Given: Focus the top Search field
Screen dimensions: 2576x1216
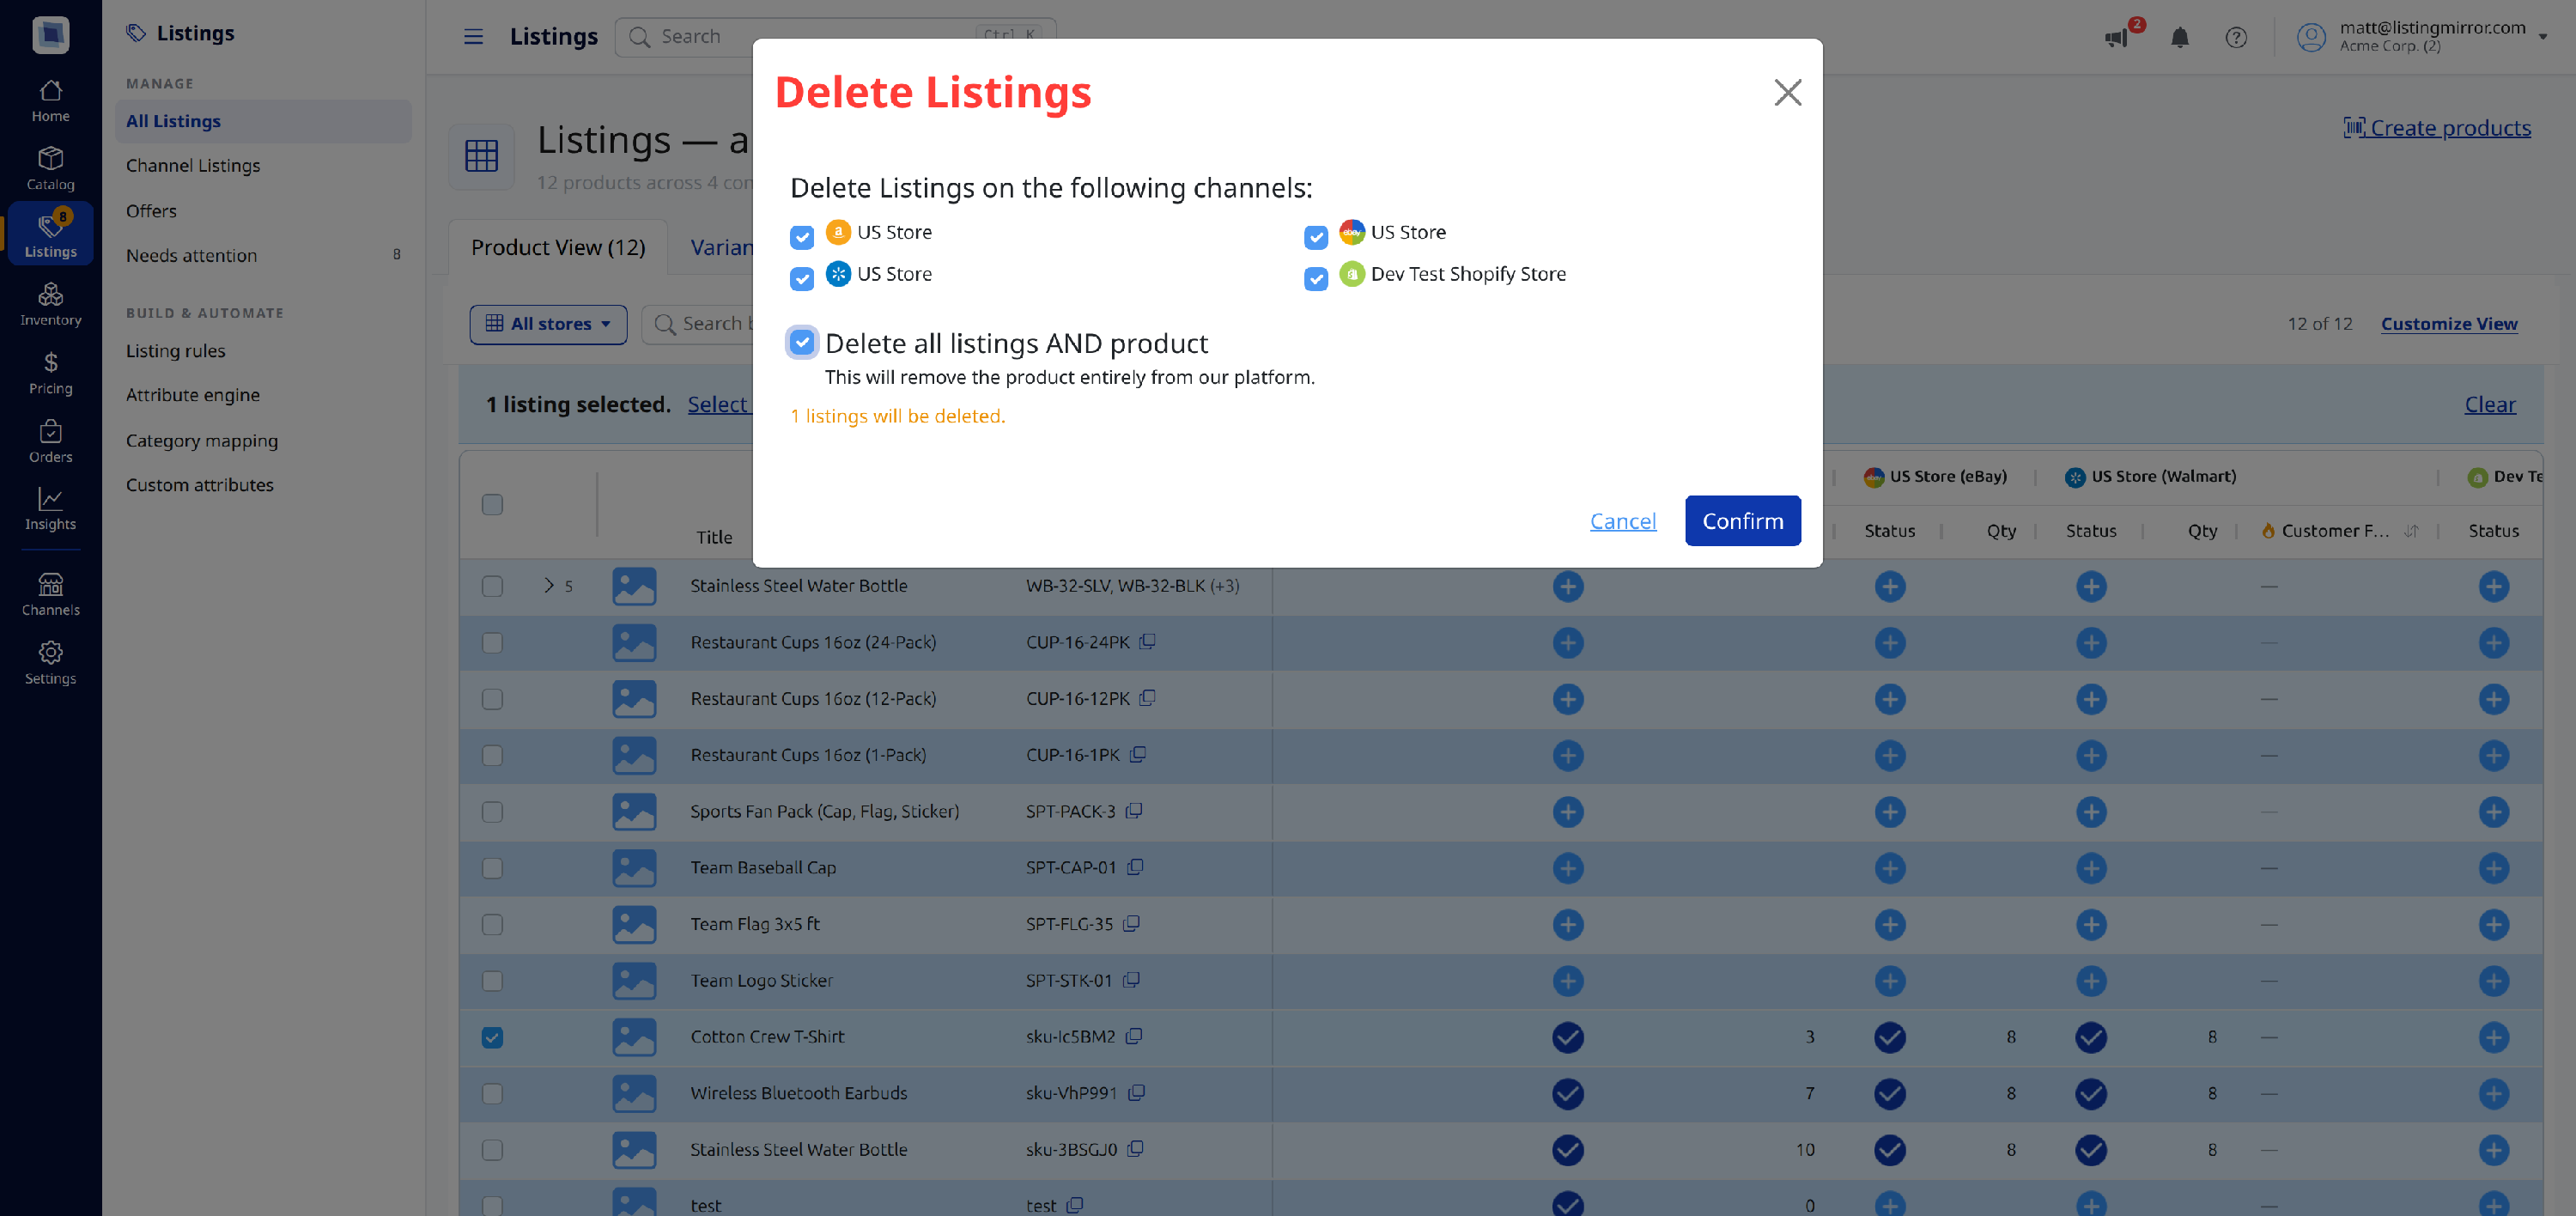Looking at the screenshot, I should coord(835,37).
